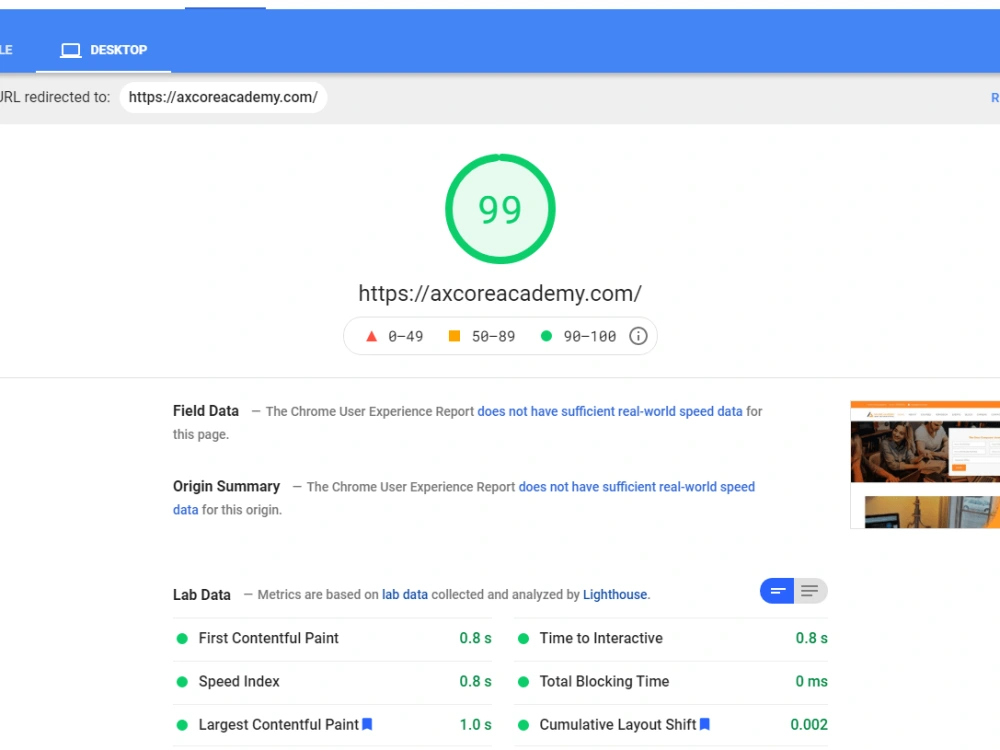This screenshot has height=750, width=1000.
Task: Click the Time to Interactive green dot
Action: tap(523, 638)
